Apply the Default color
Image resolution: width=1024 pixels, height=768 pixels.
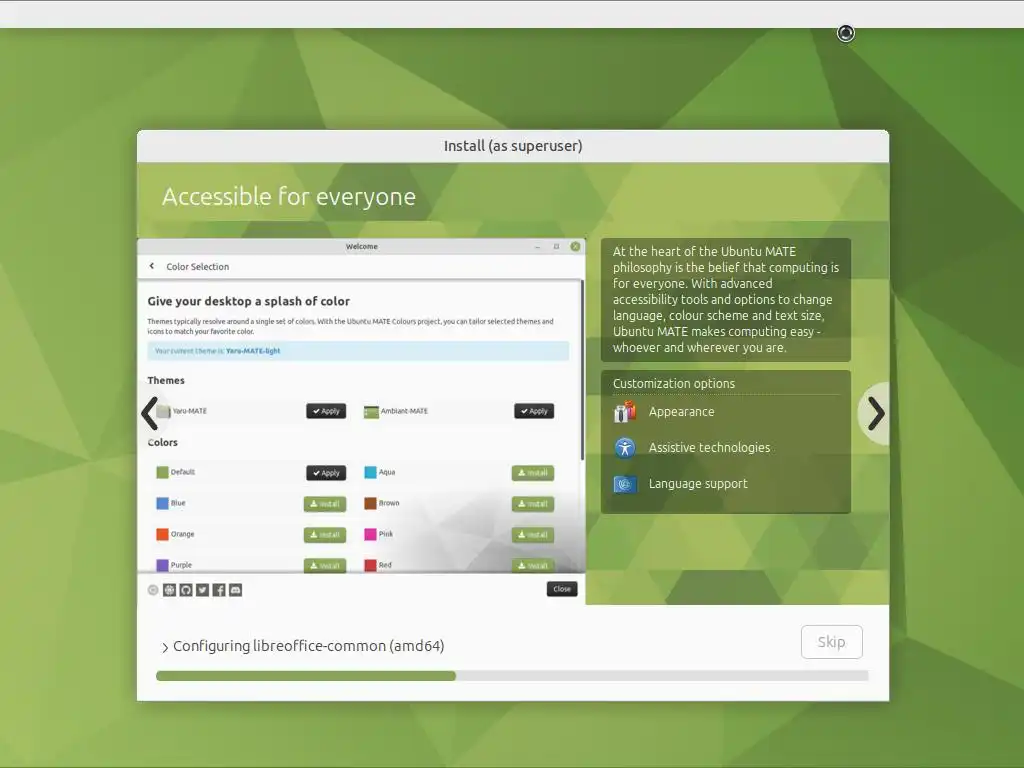(x=326, y=473)
